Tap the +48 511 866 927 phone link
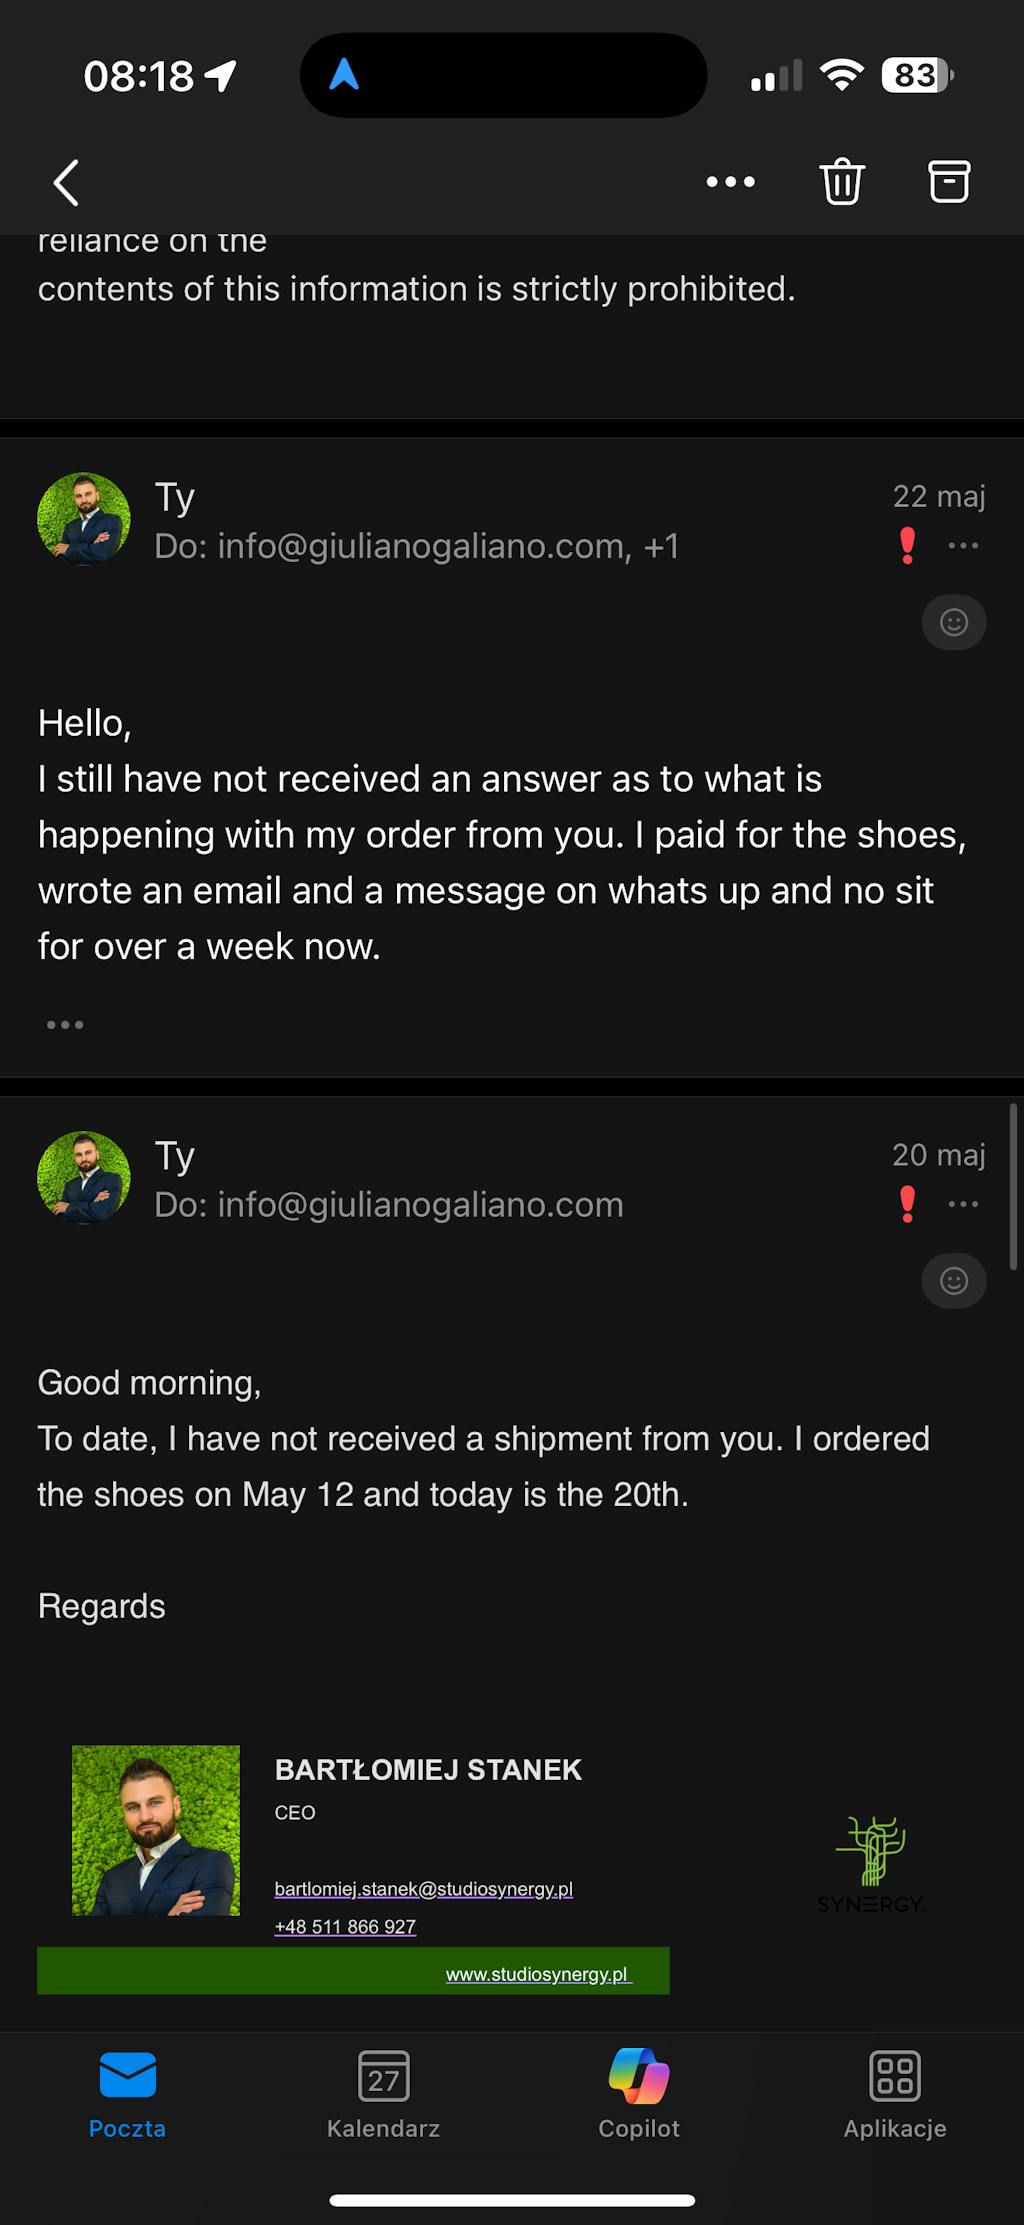This screenshot has height=2225, width=1024. pos(345,1927)
